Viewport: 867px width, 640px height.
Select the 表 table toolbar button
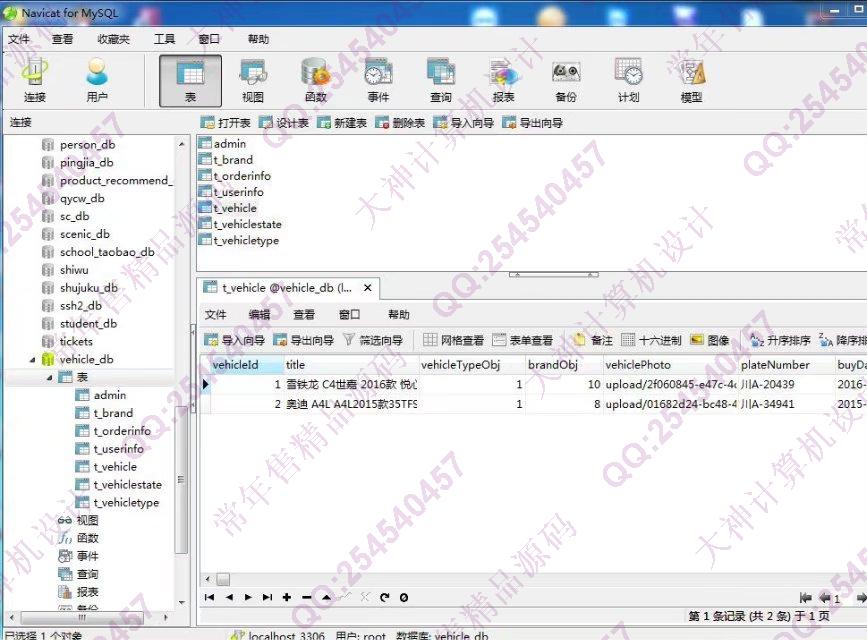point(190,81)
